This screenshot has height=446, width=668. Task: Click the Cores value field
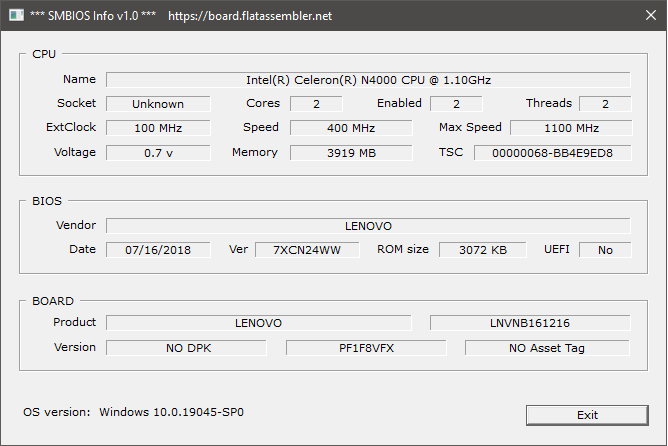point(316,104)
